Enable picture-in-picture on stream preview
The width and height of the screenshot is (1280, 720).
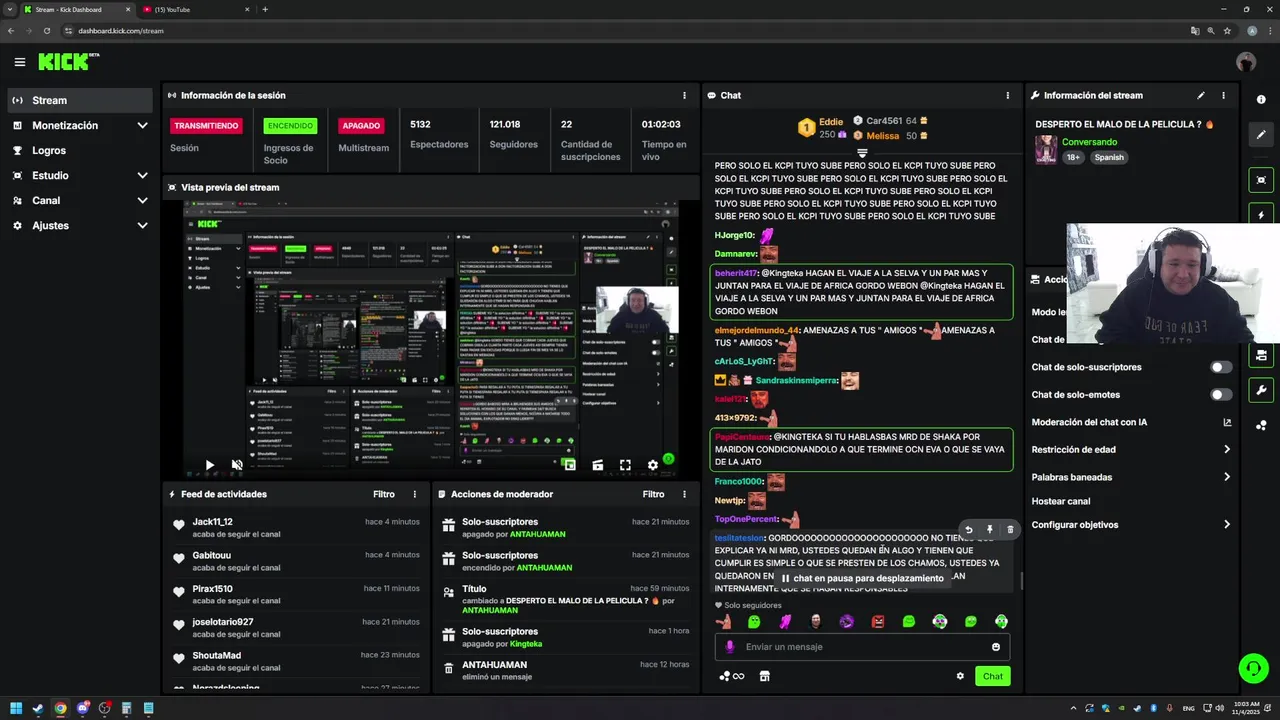569,465
